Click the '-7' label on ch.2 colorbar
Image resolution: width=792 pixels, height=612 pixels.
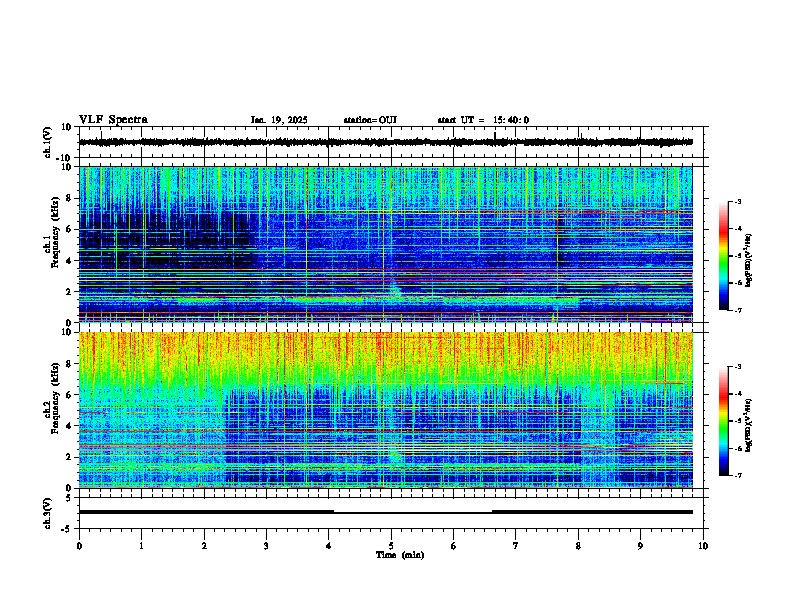point(738,475)
